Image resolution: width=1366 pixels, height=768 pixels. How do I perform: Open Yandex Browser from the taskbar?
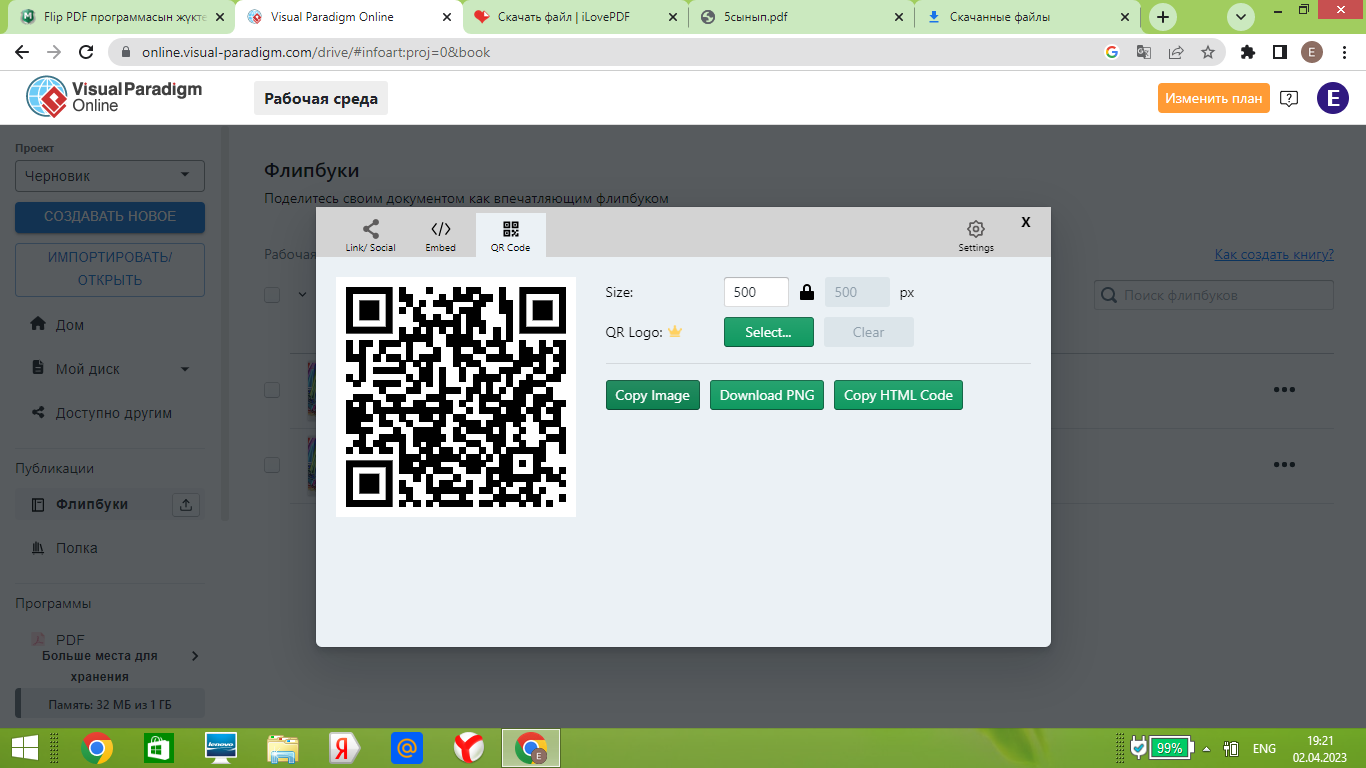click(469, 748)
